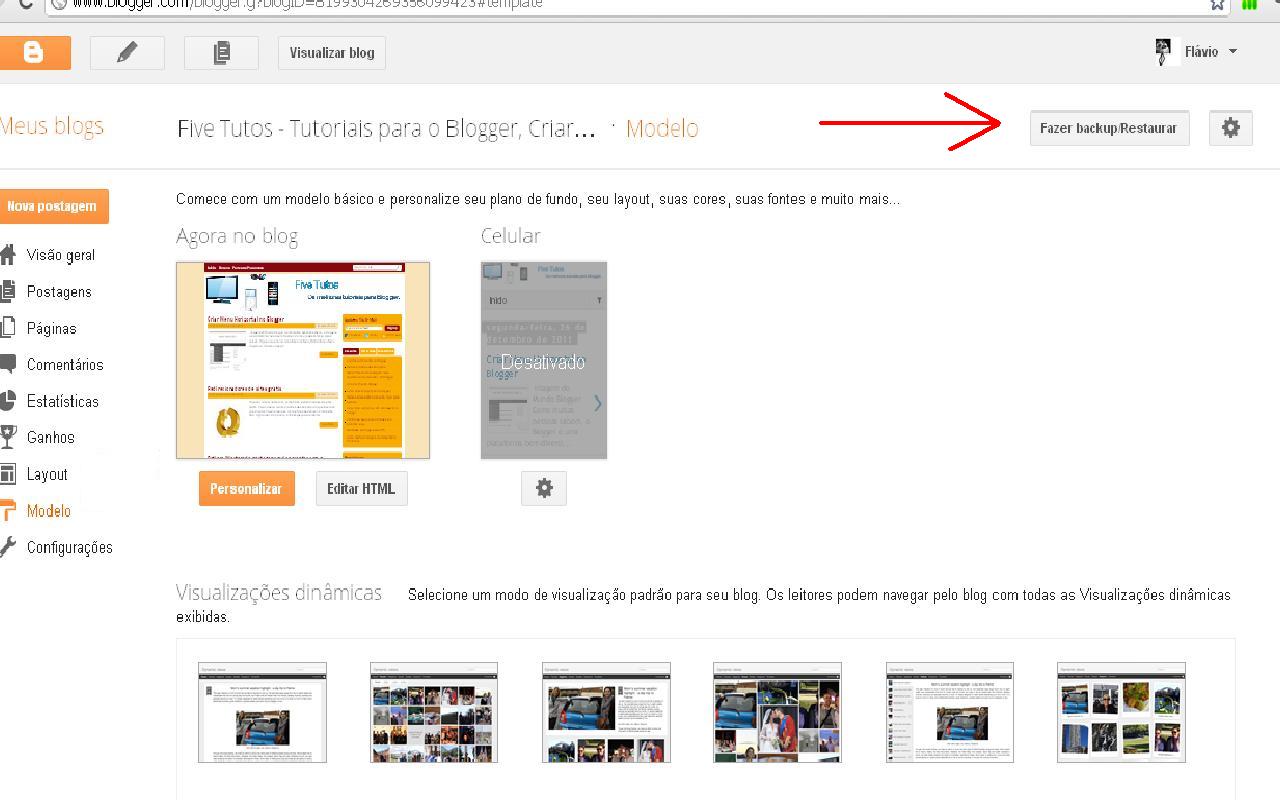Screen dimensions: 1280x800
Task: Click the Estatísticas pie chart icon
Action: coord(8,400)
